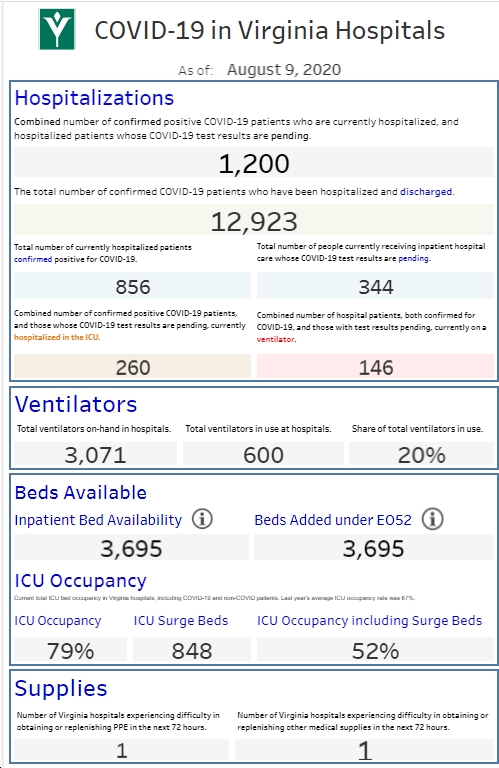Select the 12,923 discharged patients value
Image resolution: width=499 pixels, height=768 pixels.
254,221
